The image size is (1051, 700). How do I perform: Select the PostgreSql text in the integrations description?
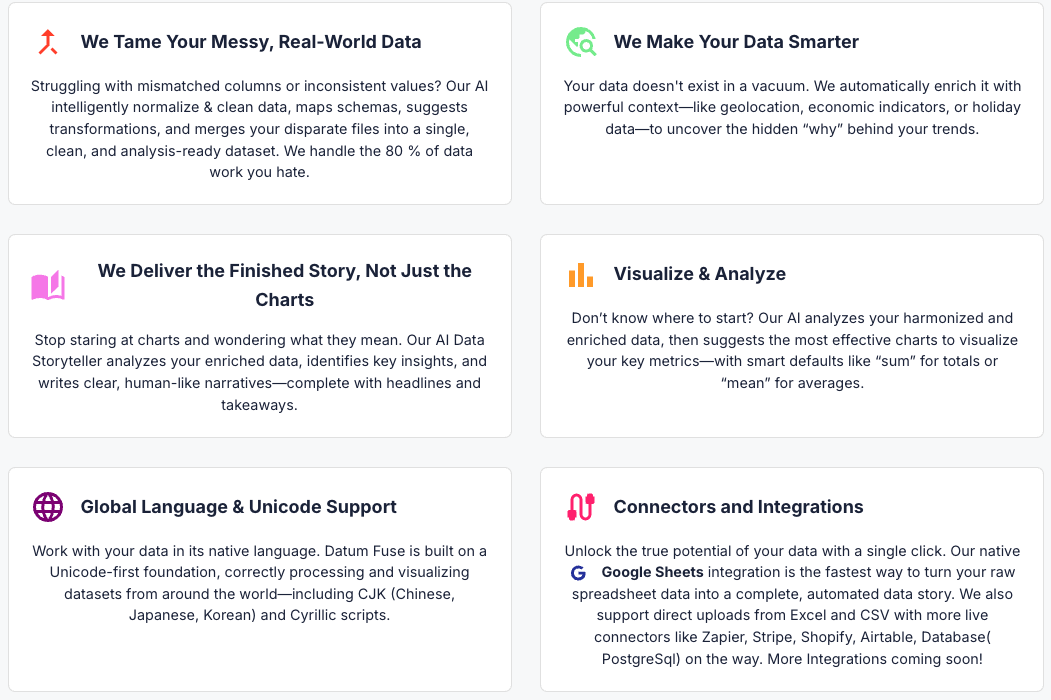click(639, 658)
